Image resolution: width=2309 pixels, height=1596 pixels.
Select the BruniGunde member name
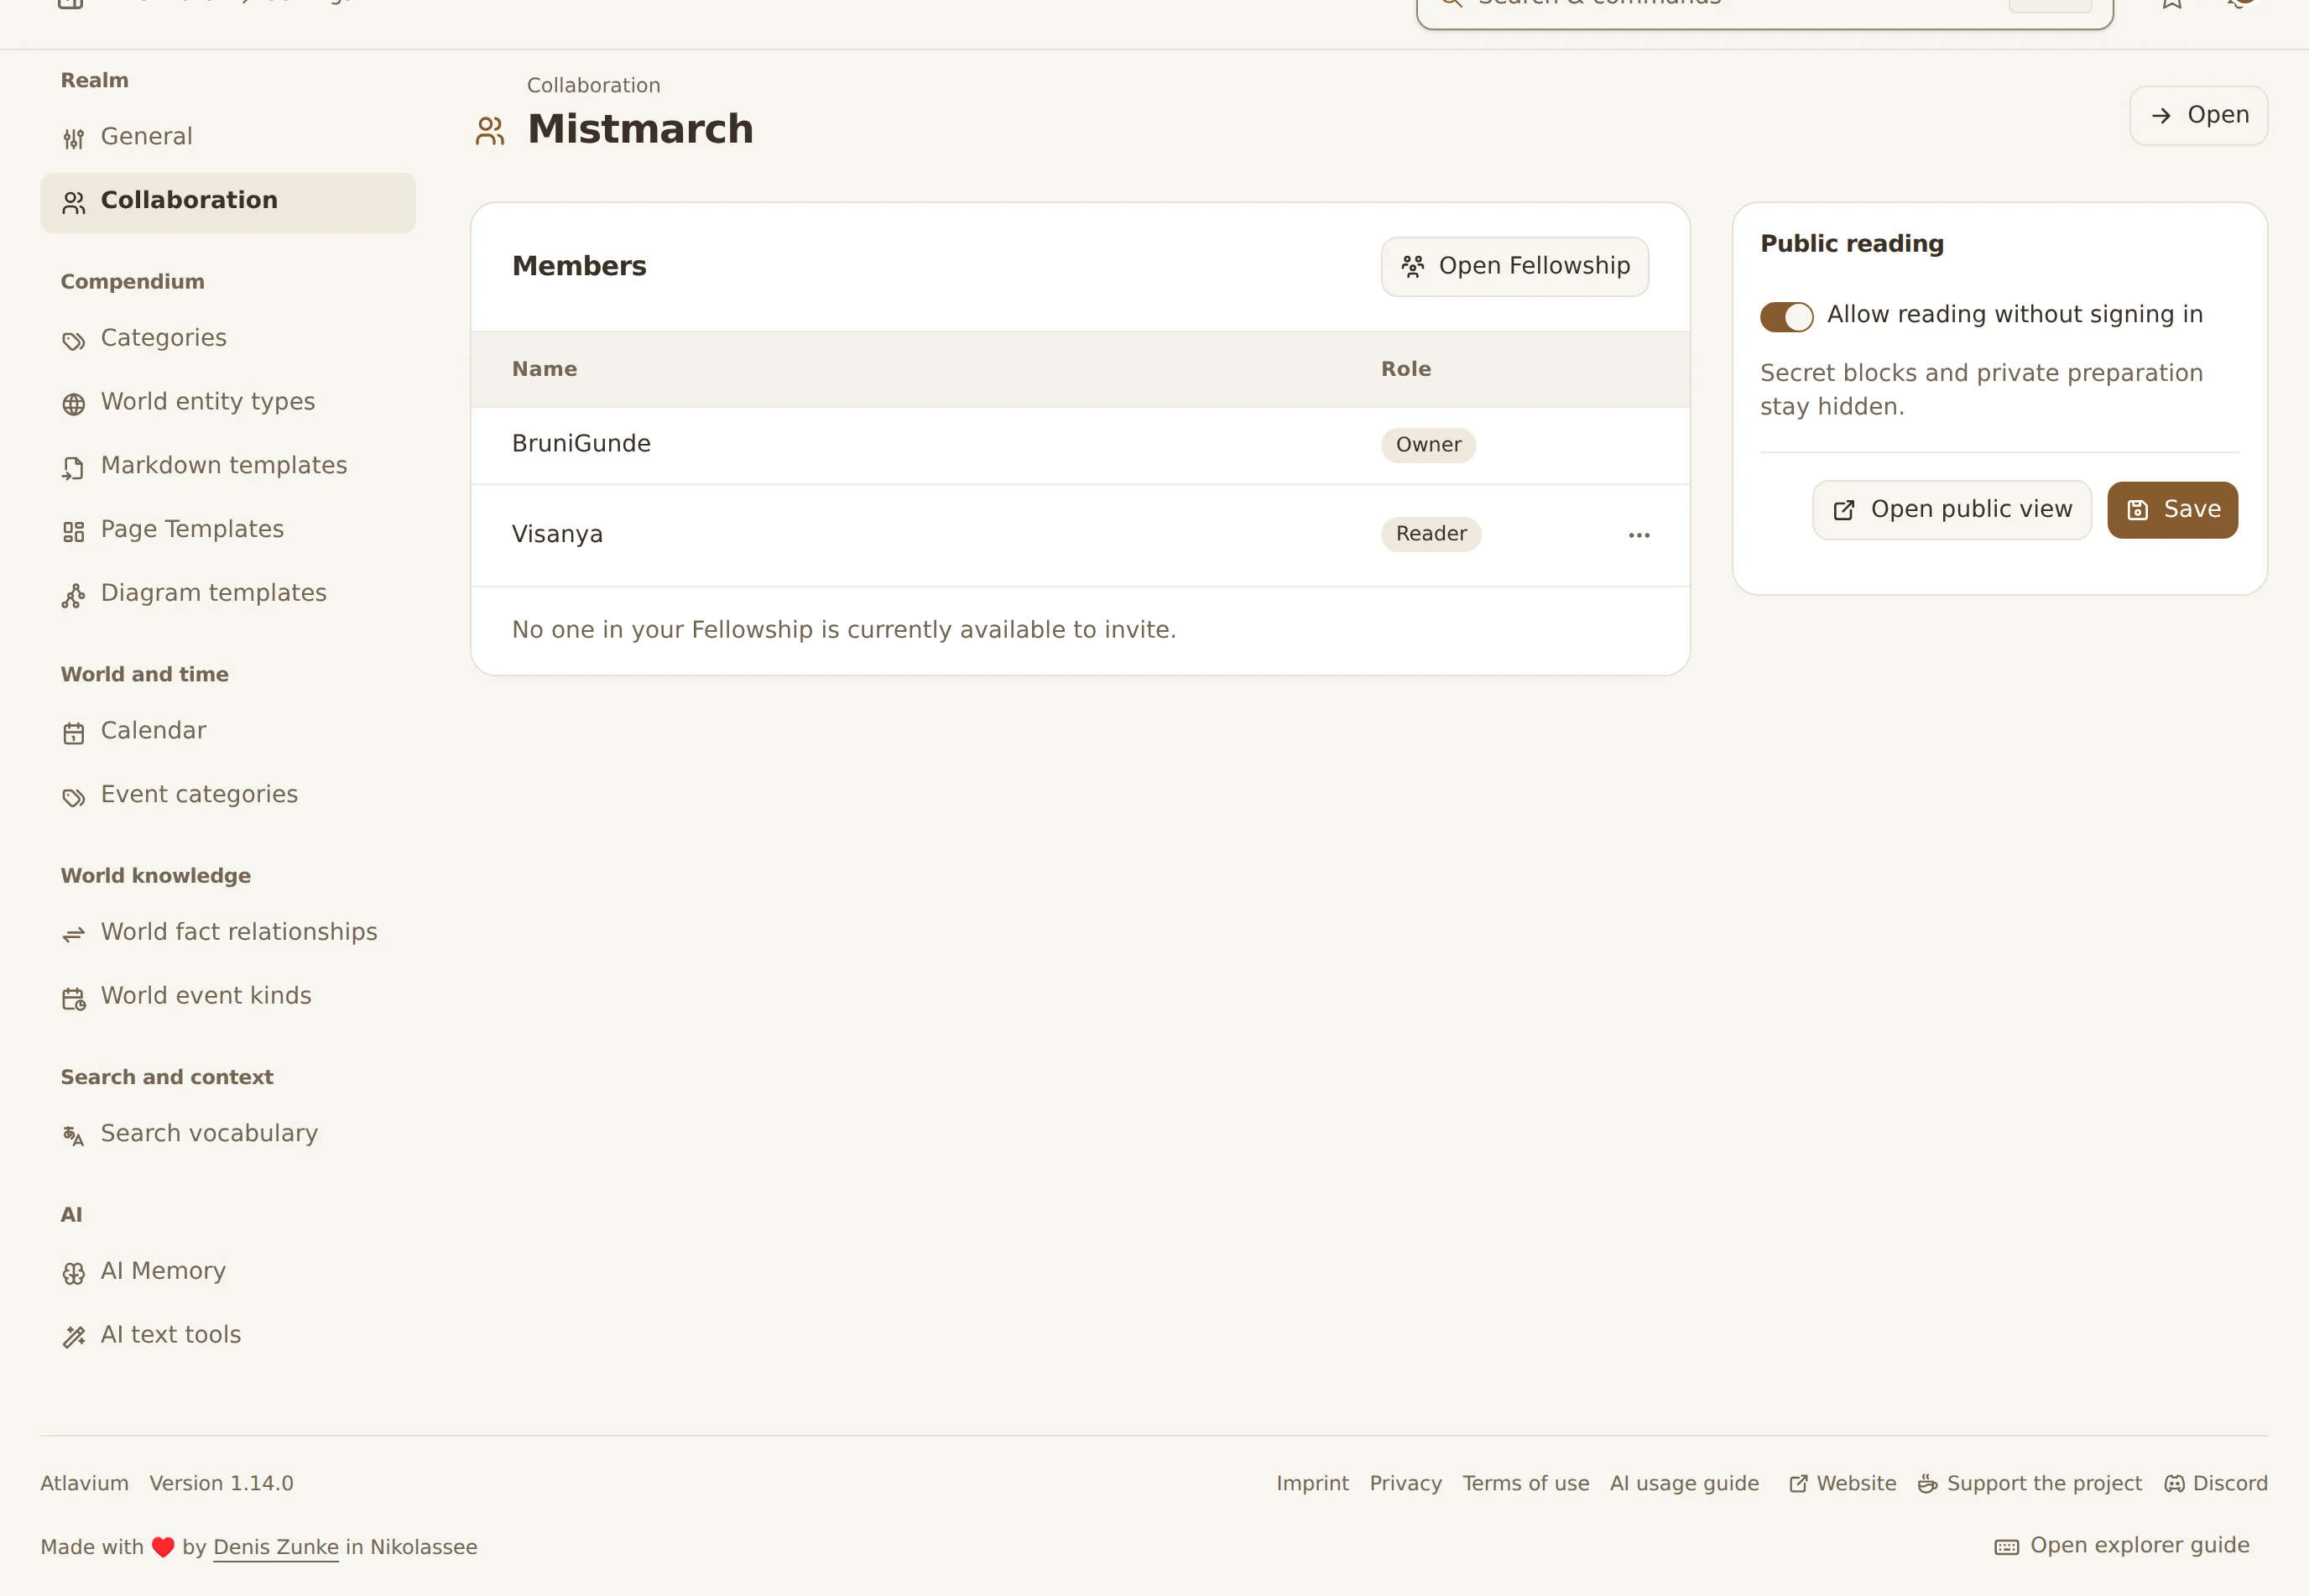(581, 444)
